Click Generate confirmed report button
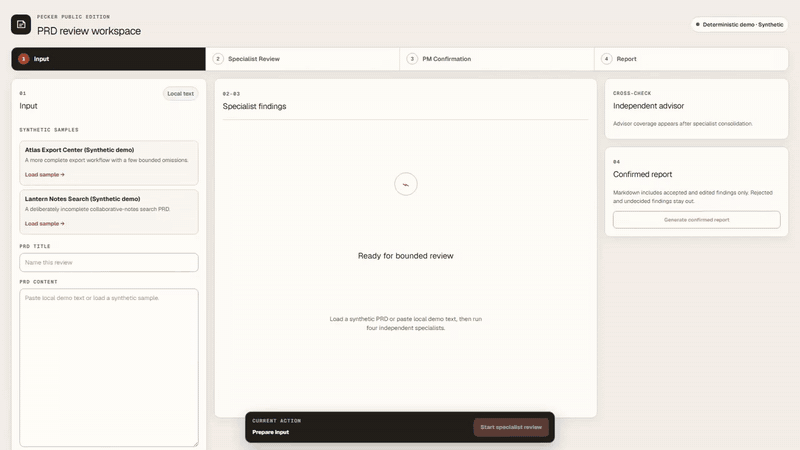Screen dimensions: 800x450 (696, 220)
